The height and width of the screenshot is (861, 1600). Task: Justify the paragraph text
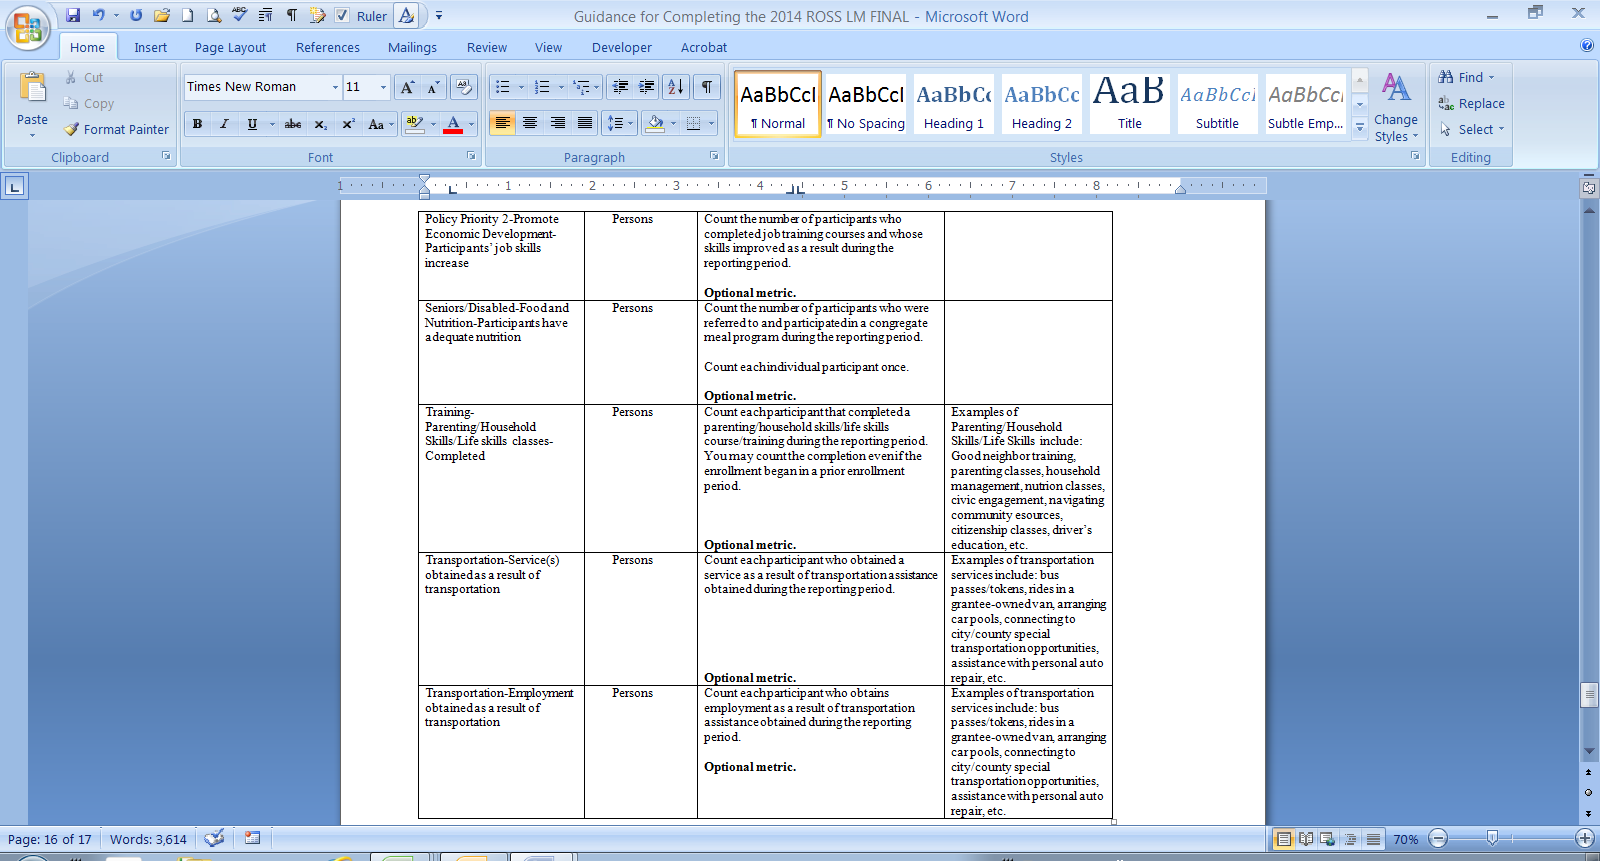584,123
